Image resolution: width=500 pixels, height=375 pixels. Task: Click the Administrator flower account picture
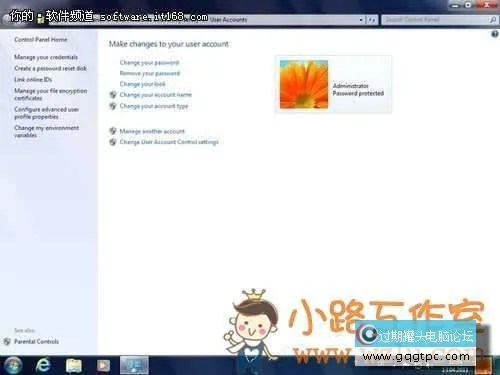[304, 84]
